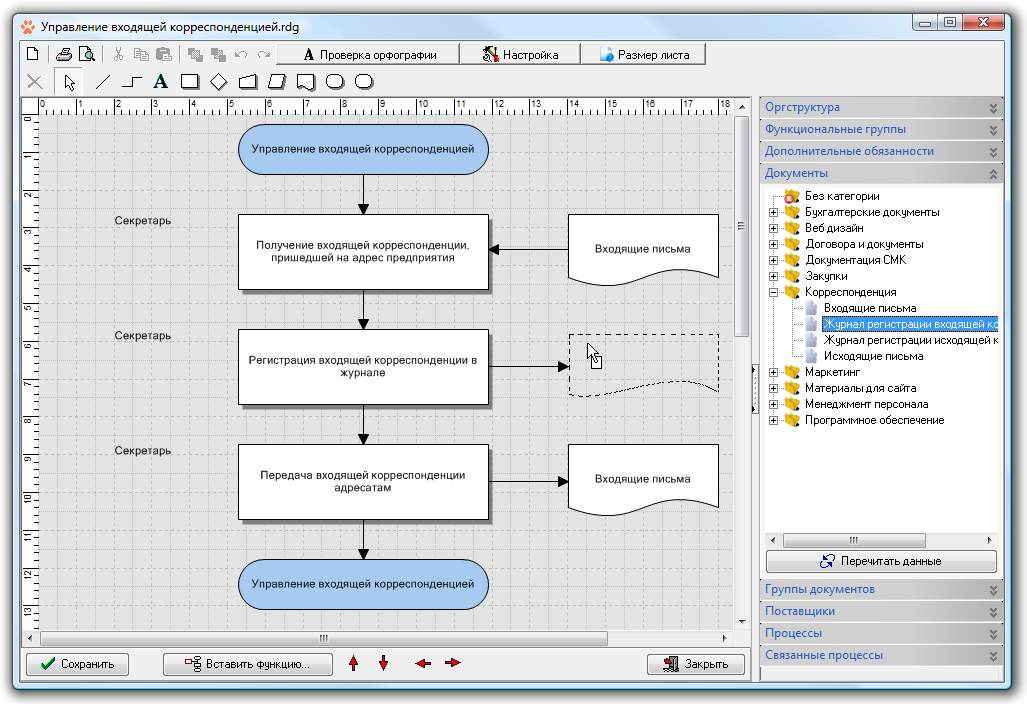
Task: Select the diamond decision shape tool
Action: point(219,82)
